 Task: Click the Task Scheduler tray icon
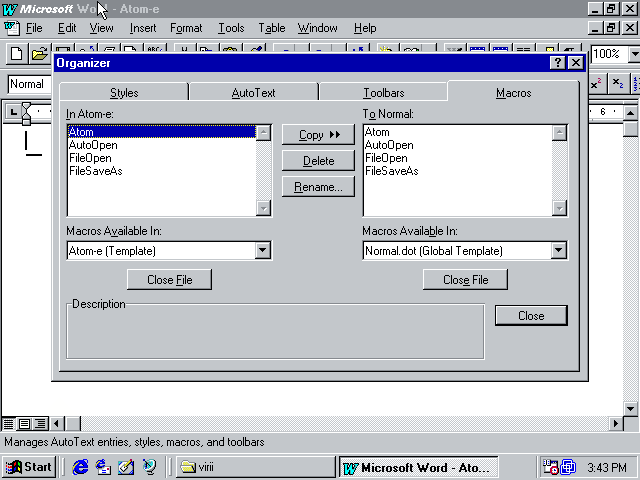pos(550,467)
